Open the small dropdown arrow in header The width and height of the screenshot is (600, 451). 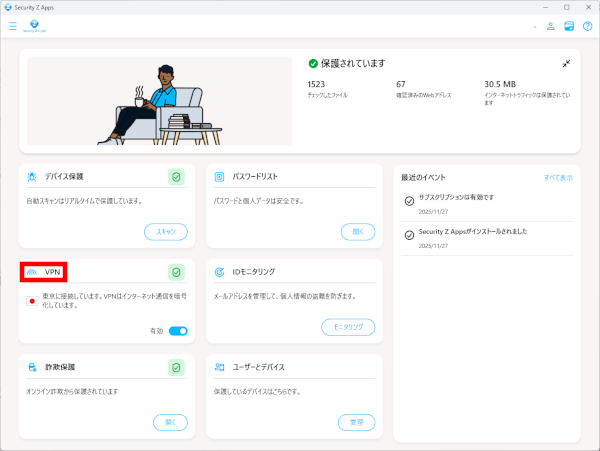tap(534, 27)
